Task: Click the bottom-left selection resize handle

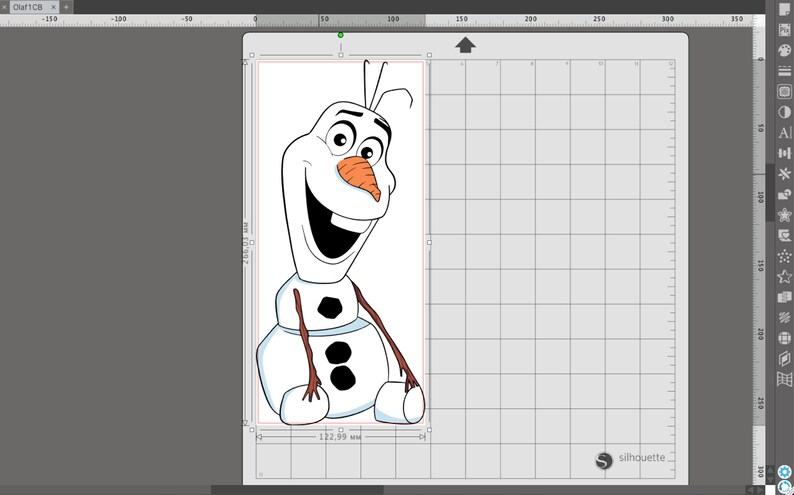Action: tap(252, 430)
